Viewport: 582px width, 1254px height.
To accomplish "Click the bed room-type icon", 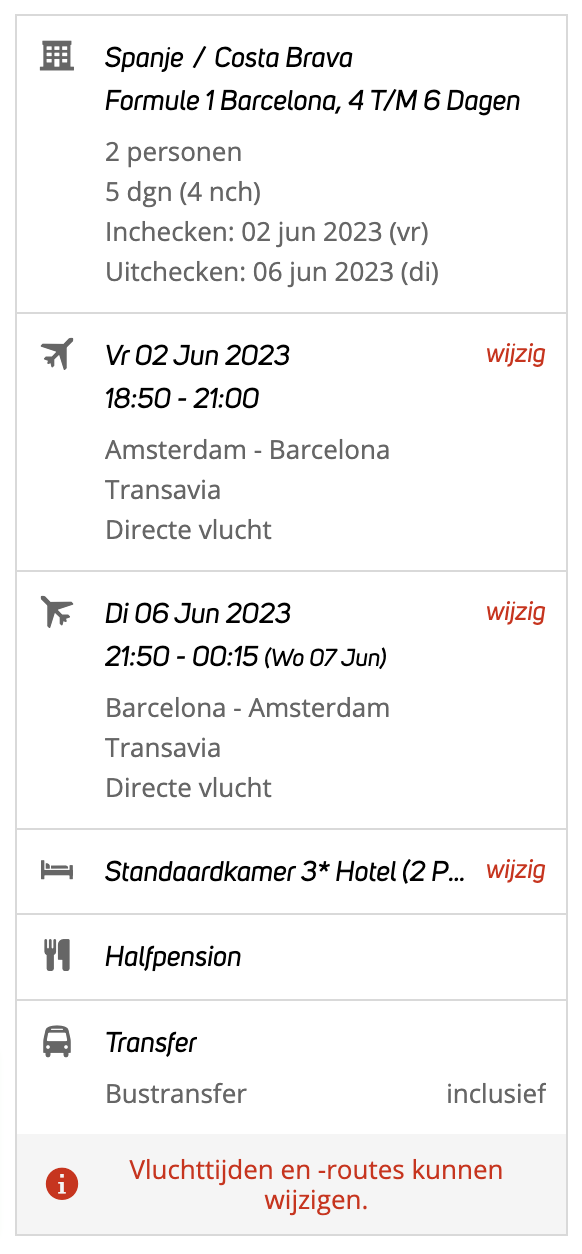I will point(57,870).
